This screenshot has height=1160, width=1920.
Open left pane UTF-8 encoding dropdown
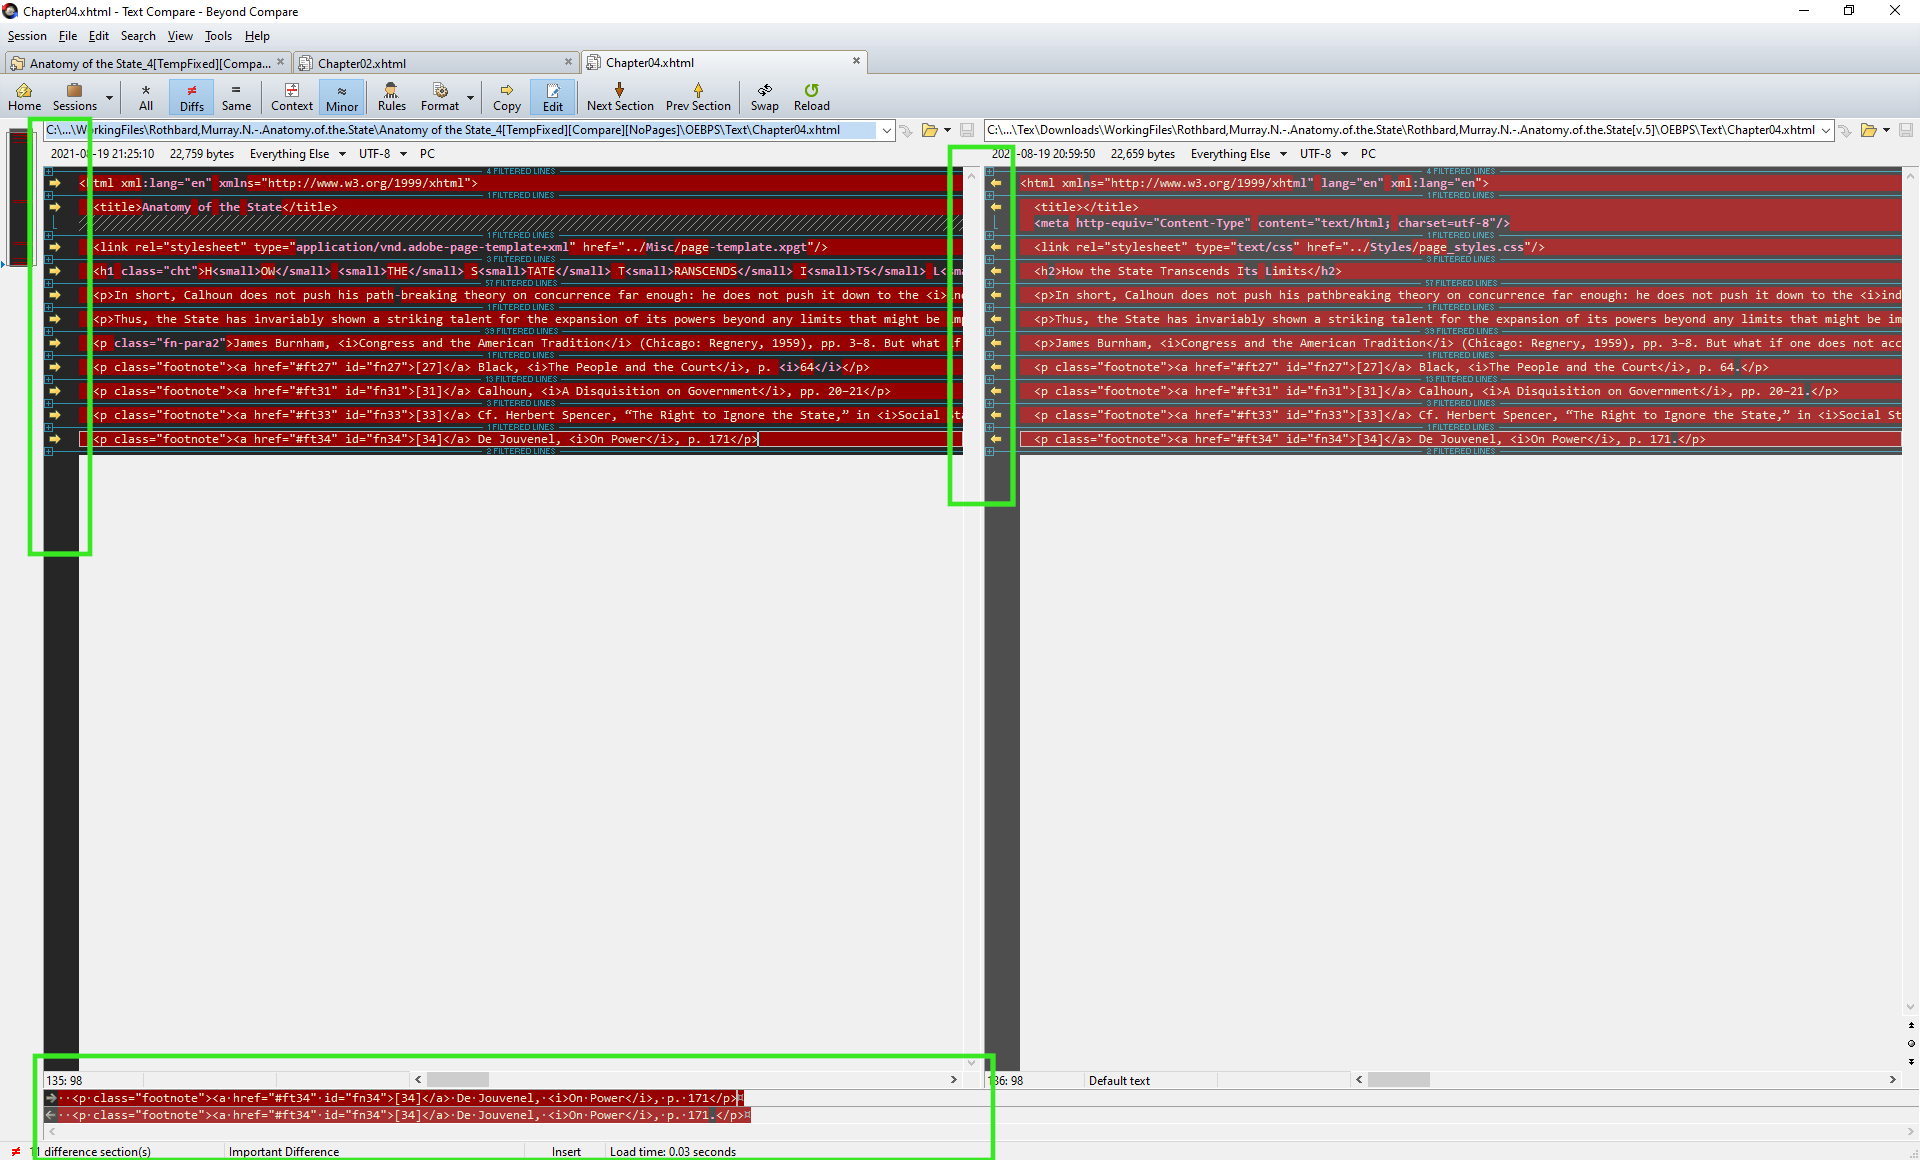tap(382, 154)
